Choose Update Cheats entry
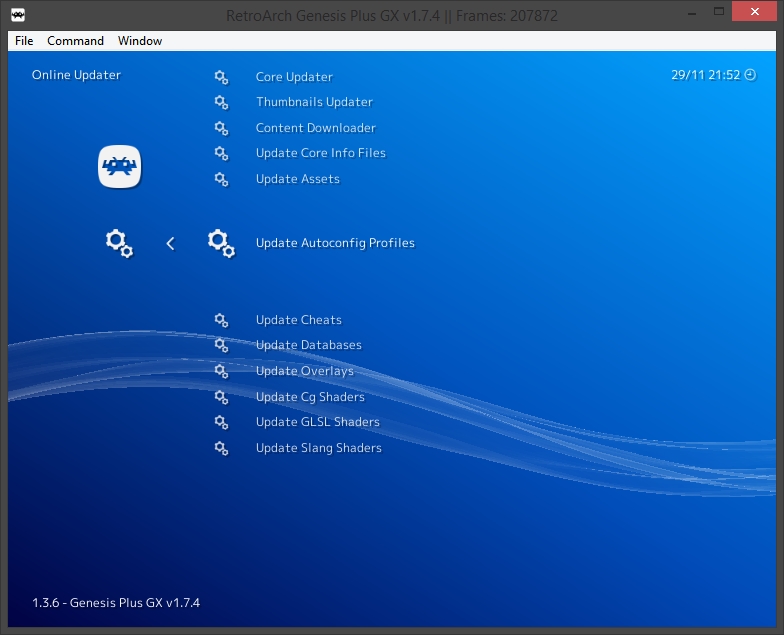This screenshot has height=635, width=784. point(298,320)
